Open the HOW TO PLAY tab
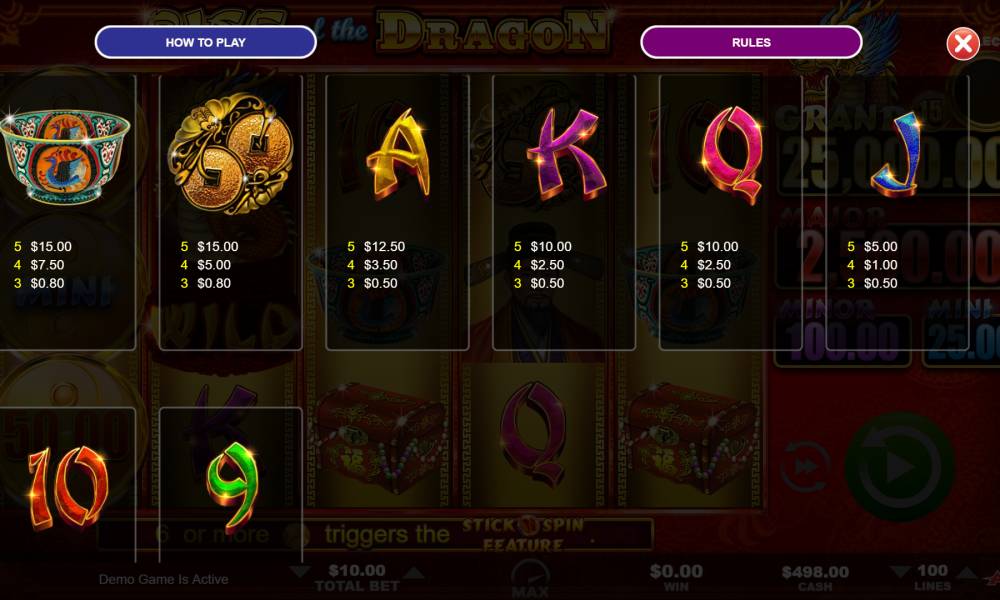 [x=205, y=42]
